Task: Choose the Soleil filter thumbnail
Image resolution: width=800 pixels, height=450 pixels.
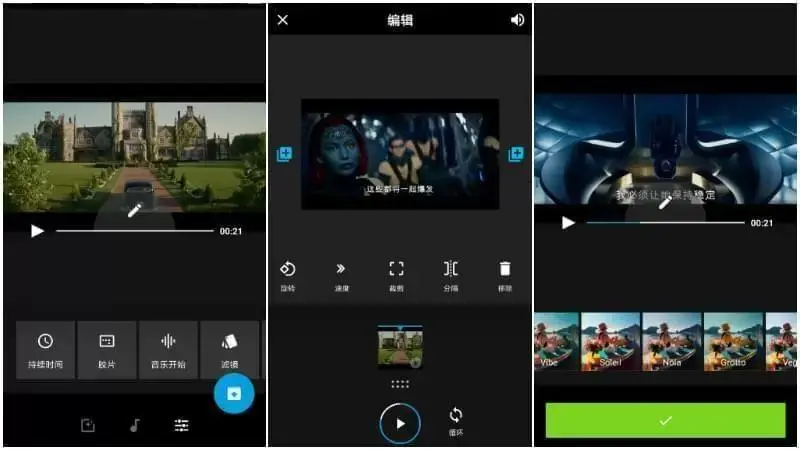Action: click(610, 341)
